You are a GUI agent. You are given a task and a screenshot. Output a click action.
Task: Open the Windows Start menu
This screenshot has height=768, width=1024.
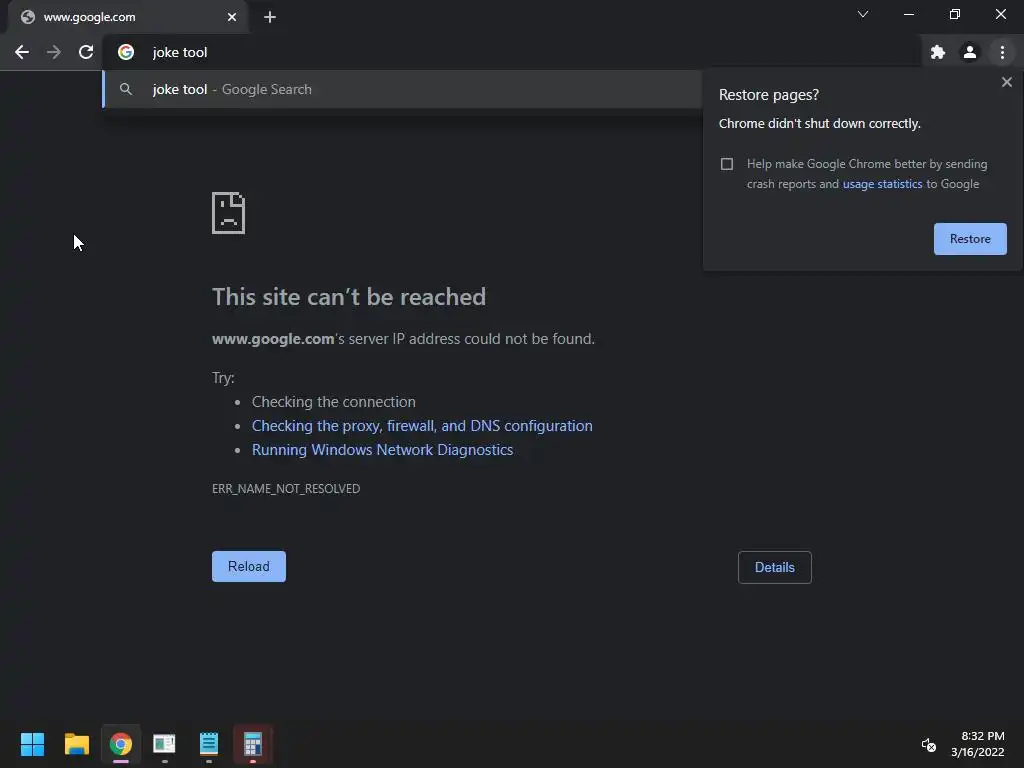coord(32,744)
